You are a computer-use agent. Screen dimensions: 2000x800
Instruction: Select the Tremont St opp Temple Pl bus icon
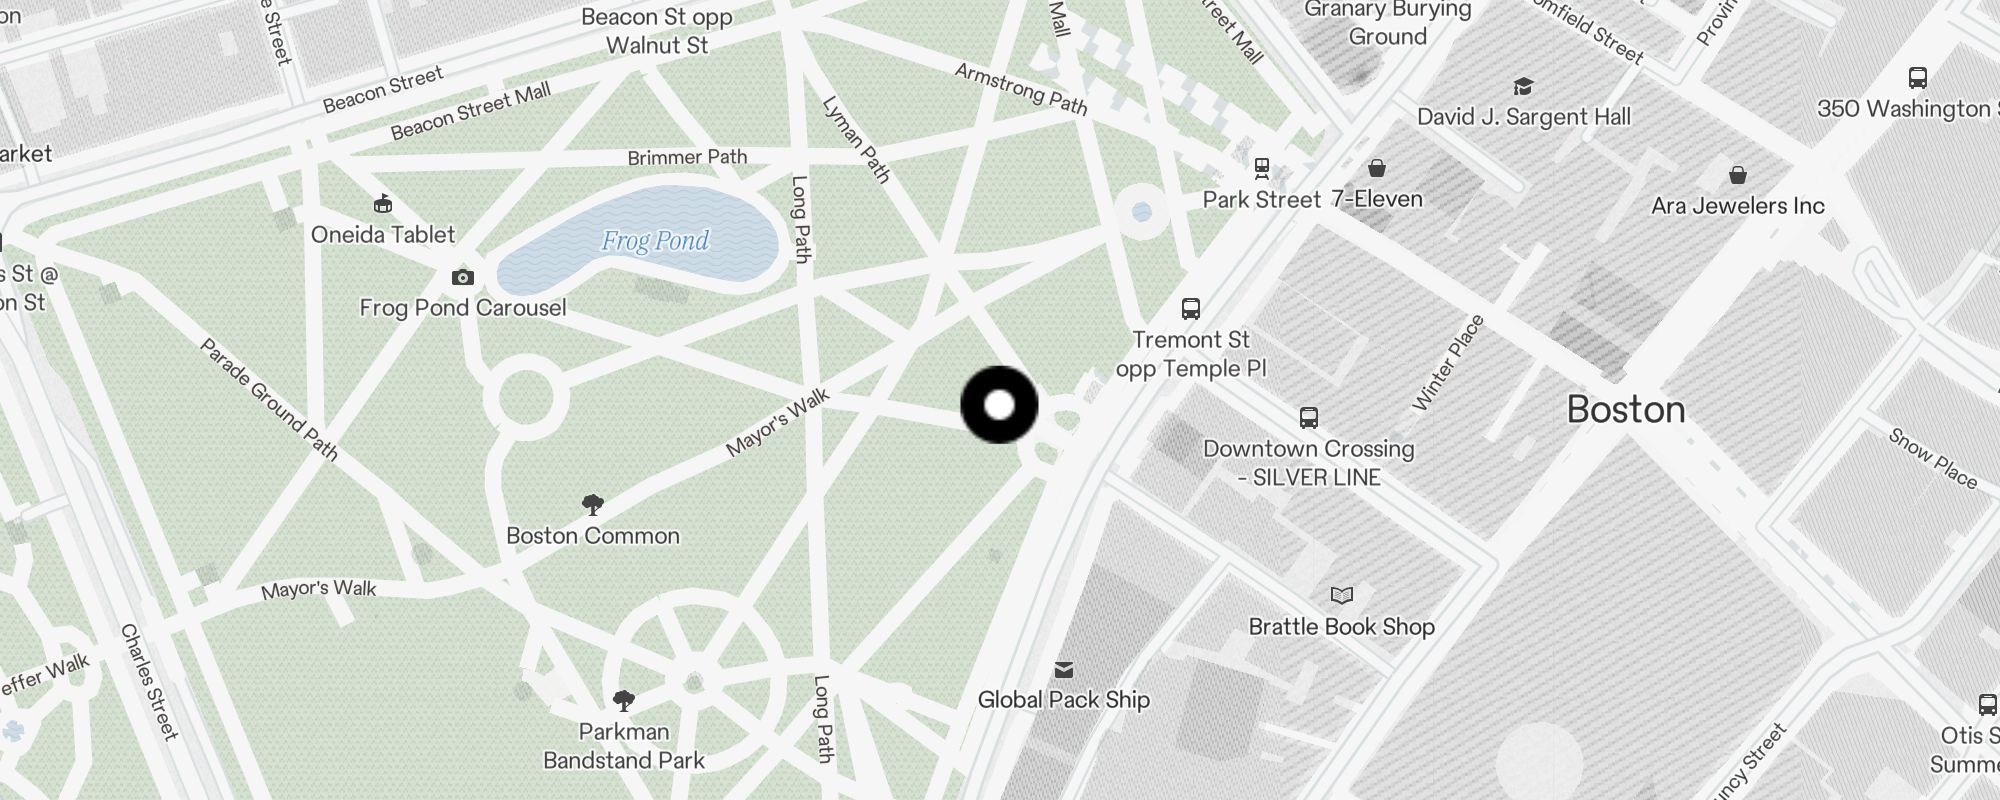tap(1191, 309)
